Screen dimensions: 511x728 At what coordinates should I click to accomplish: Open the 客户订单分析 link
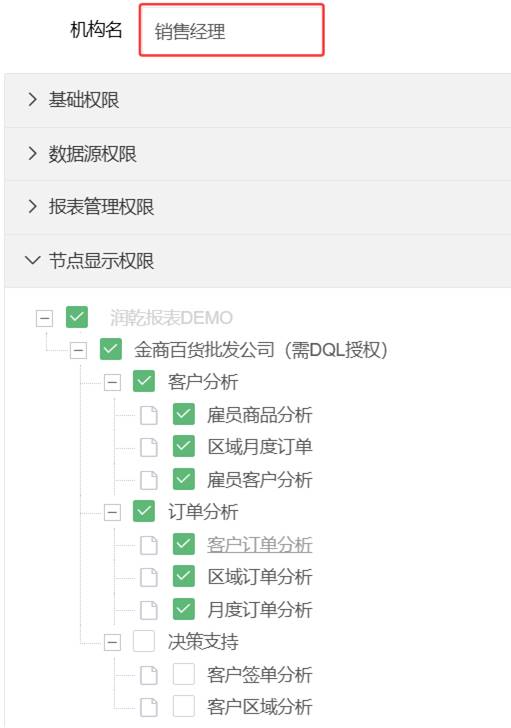(x=259, y=545)
